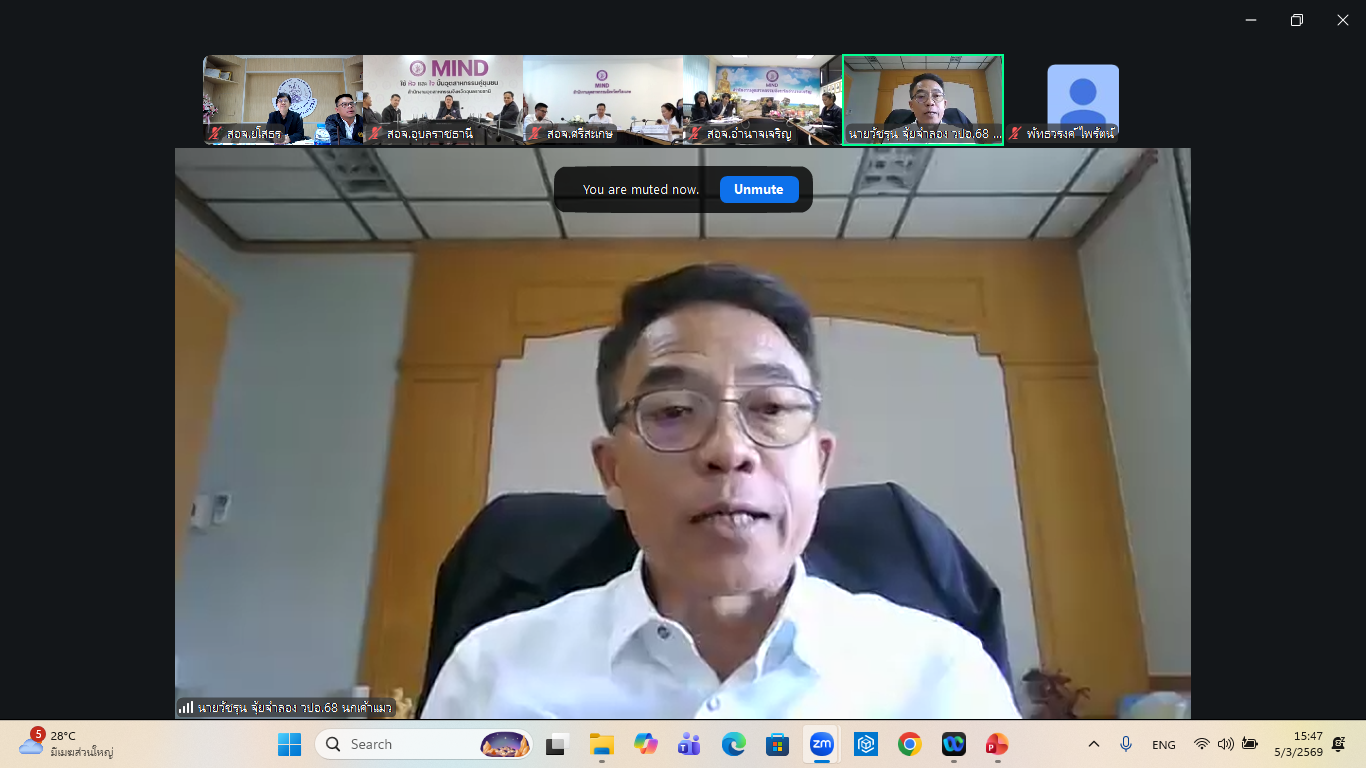Select the สอจ.อุบลราชธานี participant video thumbnail
The image size is (1366, 768).
pos(443,100)
